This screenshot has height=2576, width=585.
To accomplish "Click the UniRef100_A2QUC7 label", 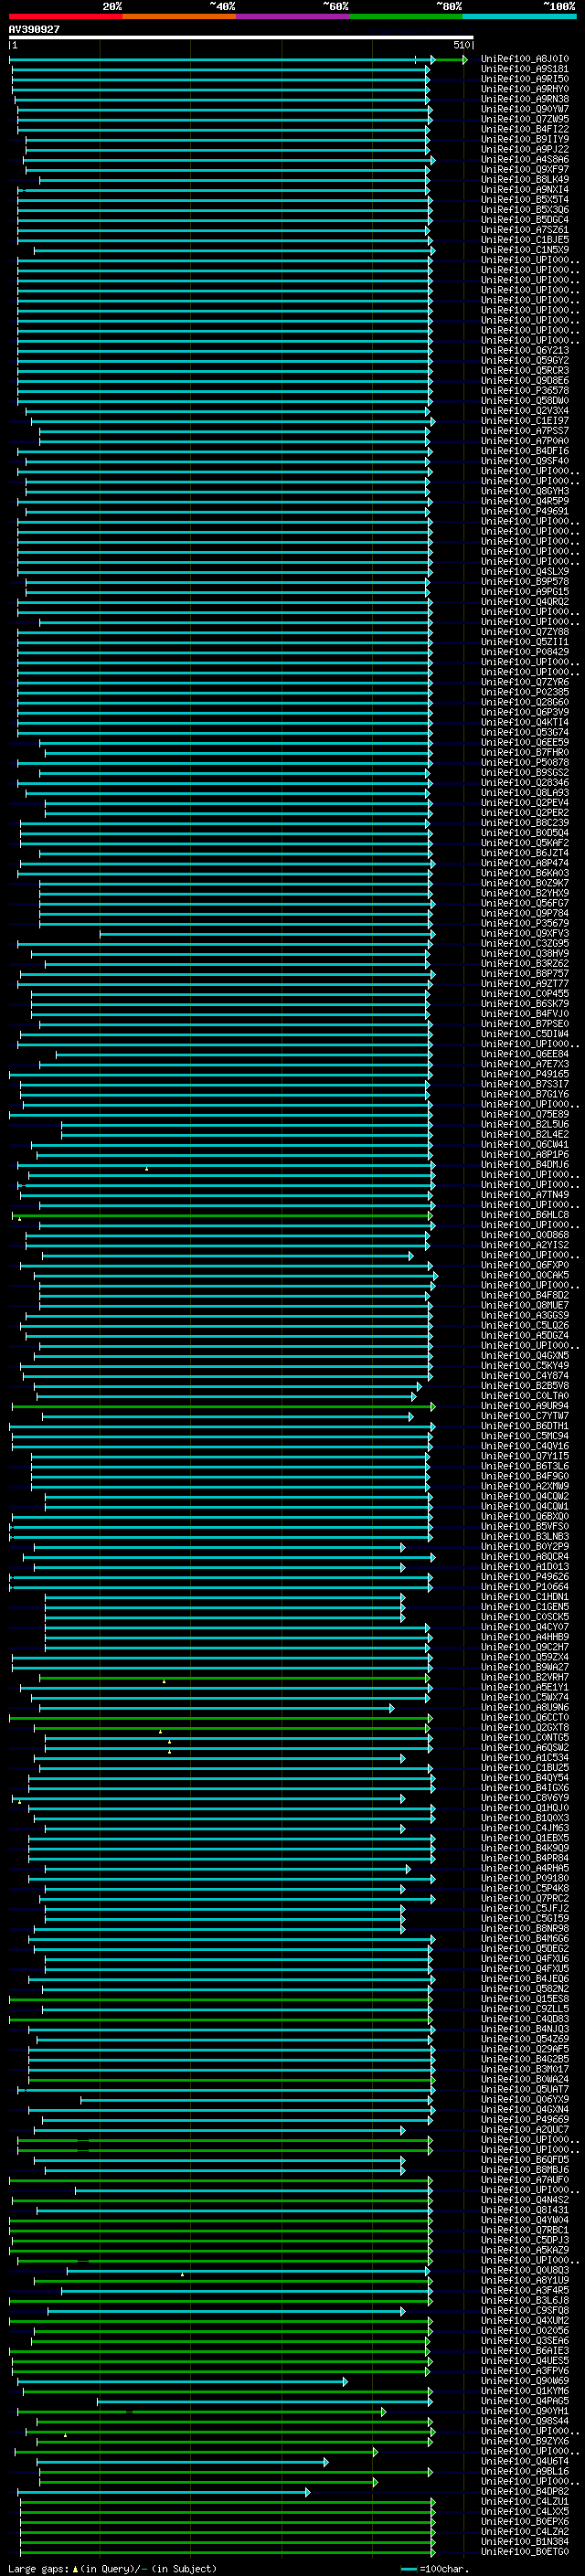I will 525,2129.
